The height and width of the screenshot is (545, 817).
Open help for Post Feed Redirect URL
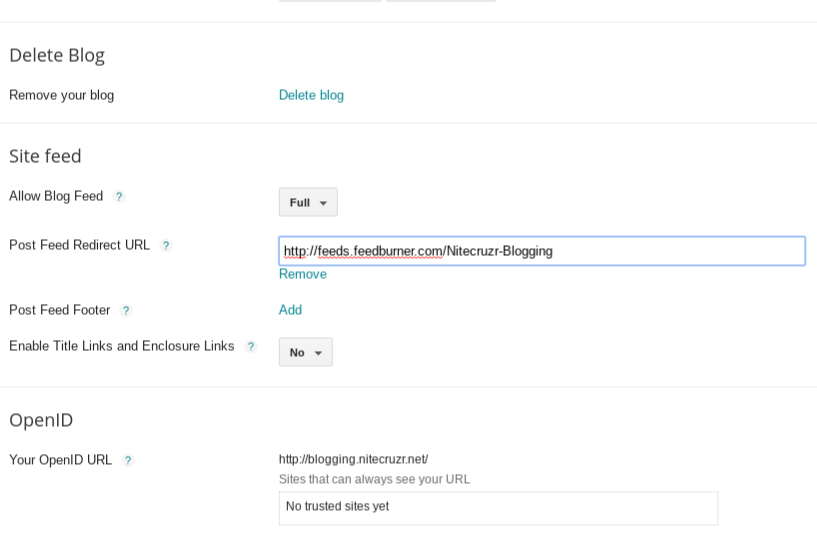click(x=166, y=246)
